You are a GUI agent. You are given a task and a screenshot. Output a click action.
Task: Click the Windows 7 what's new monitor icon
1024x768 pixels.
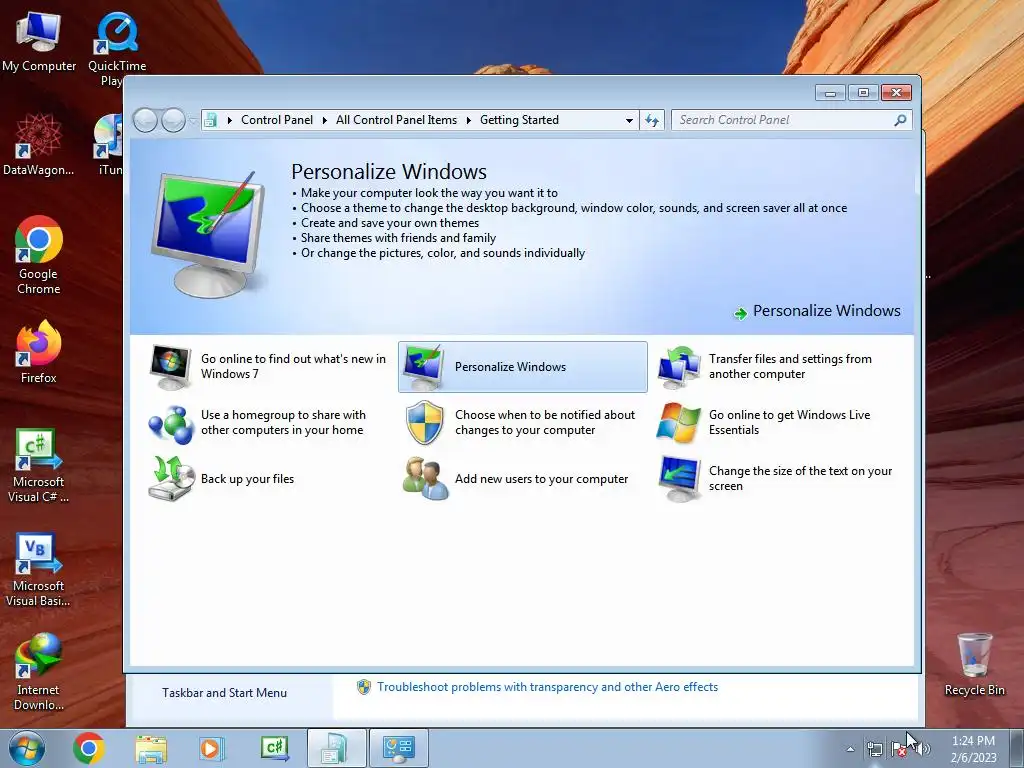click(170, 367)
